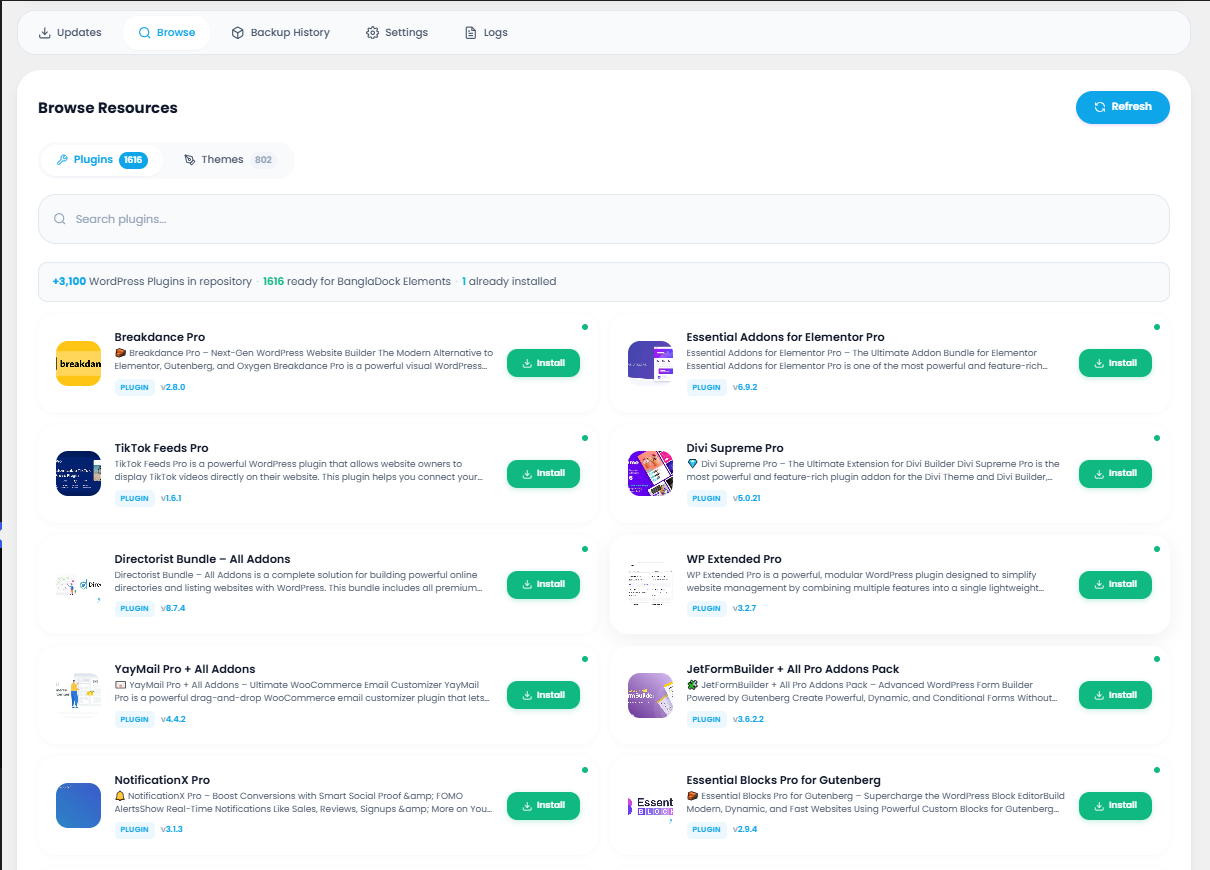Image resolution: width=1210 pixels, height=870 pixels.
Task: Click version v1.6.1 text
Action: tap(171, 498)
